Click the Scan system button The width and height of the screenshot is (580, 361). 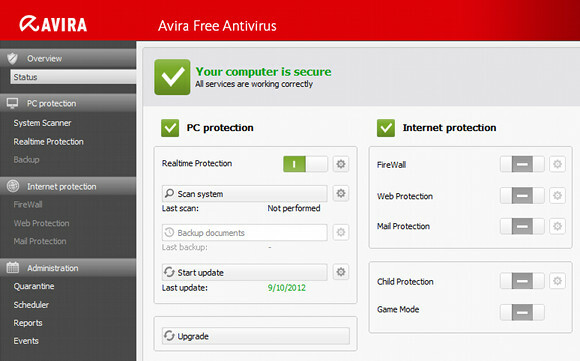245,193
